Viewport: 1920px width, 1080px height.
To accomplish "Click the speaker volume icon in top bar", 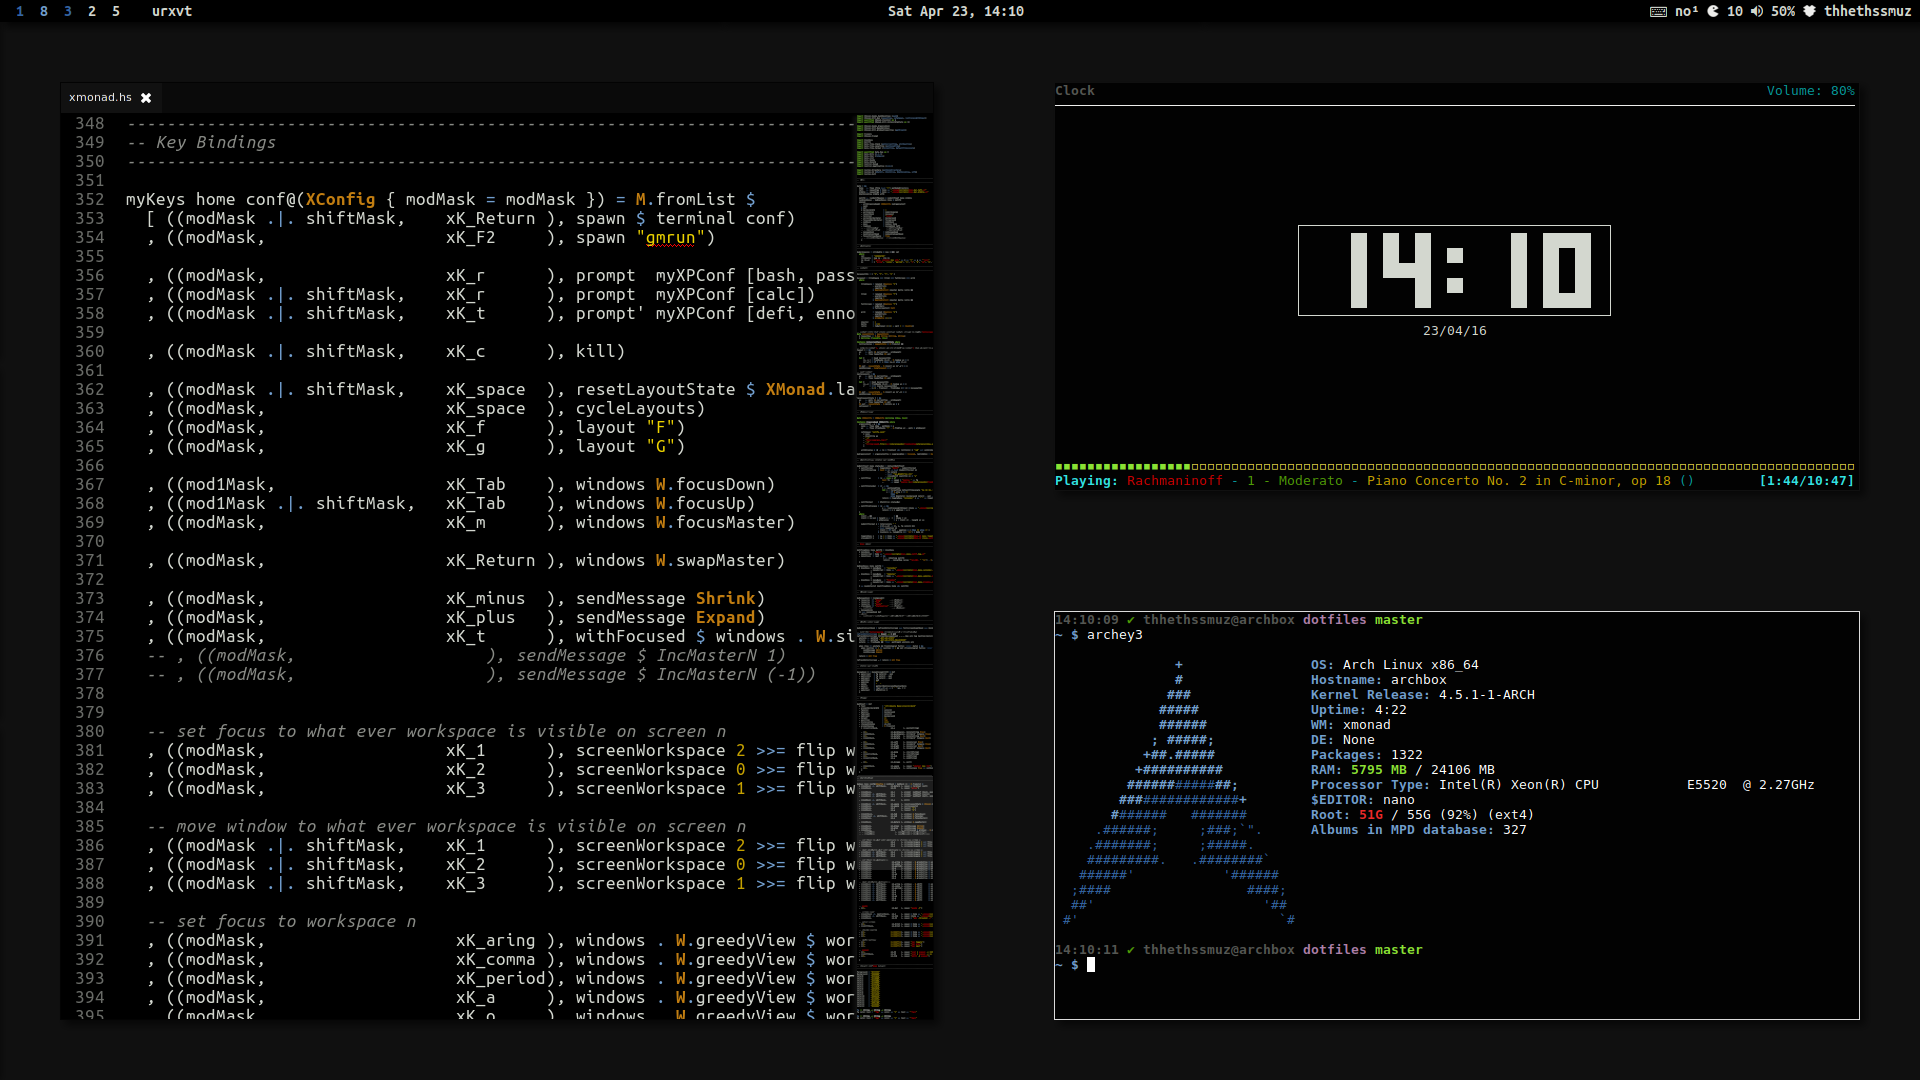I will [1757, 11].
